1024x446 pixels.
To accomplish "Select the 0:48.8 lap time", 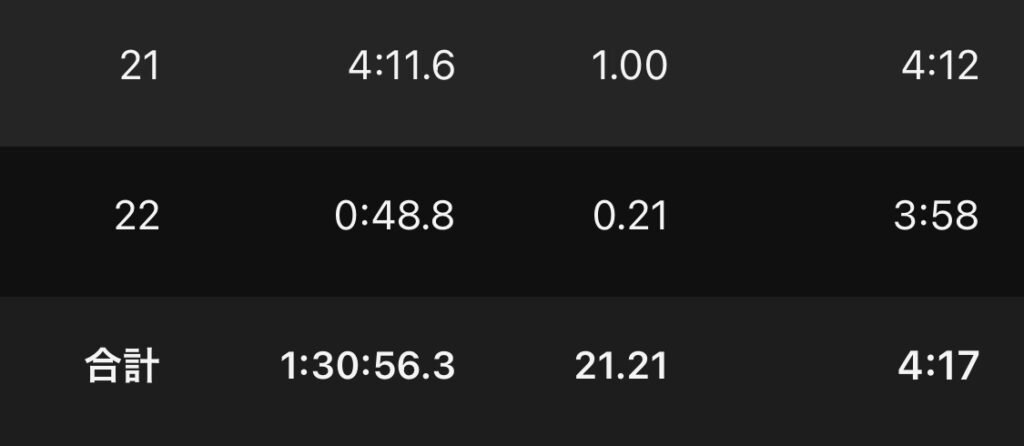I will (x=394, y=216).
